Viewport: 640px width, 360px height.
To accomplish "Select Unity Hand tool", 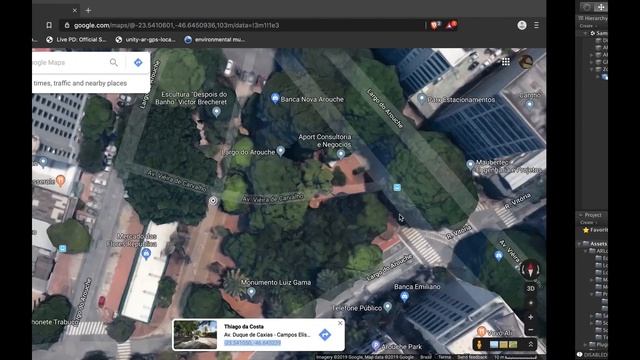I will (587, 7).
